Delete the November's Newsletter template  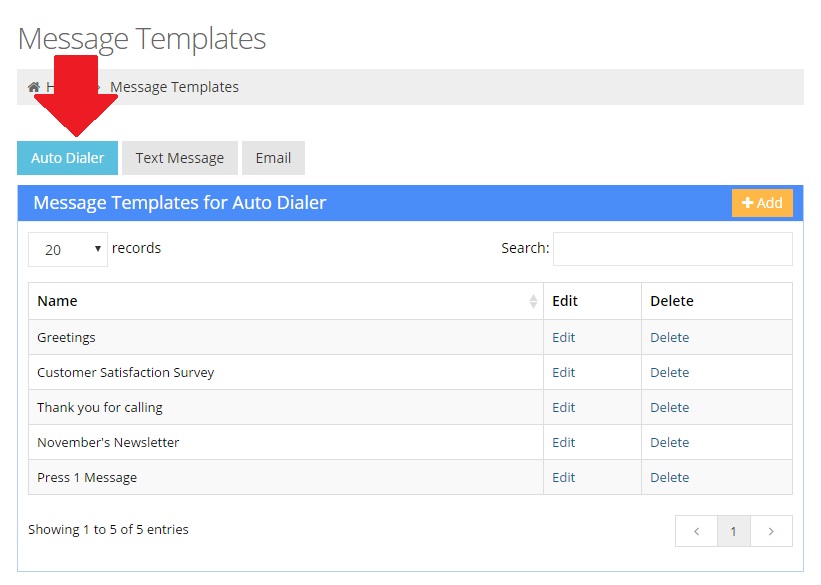pyautogui.click(x=669, y=442)
